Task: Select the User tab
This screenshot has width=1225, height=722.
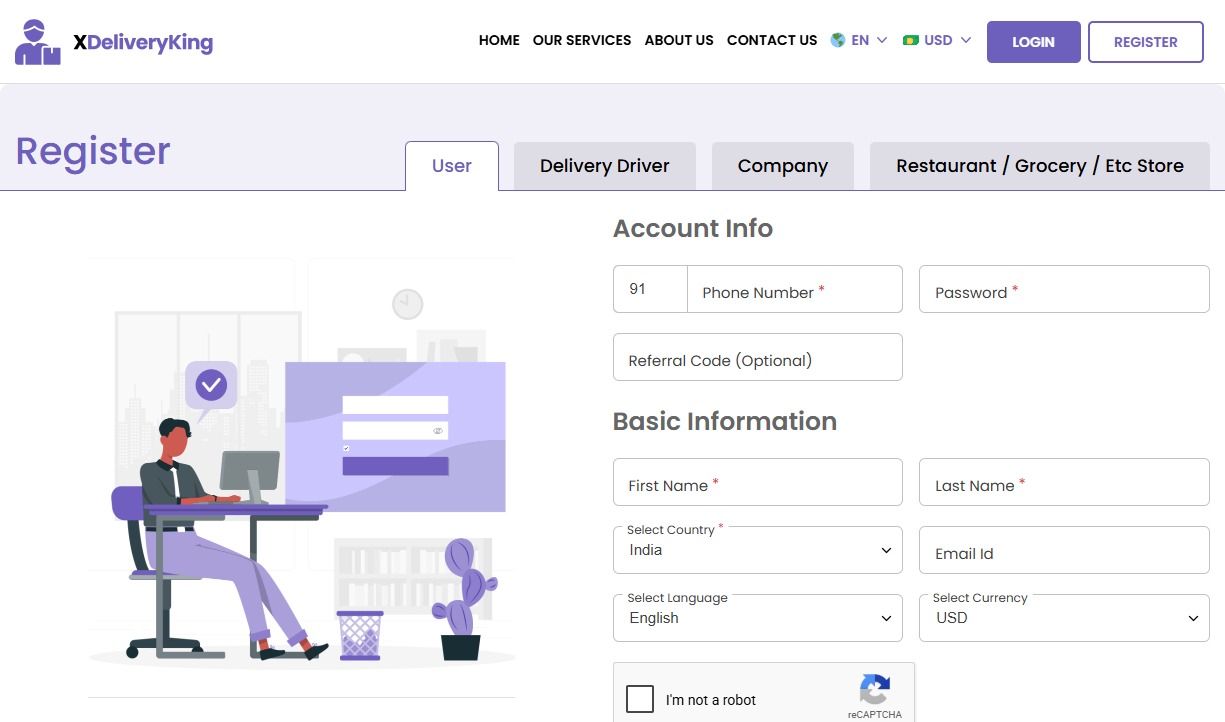Action: coord(452,166)
